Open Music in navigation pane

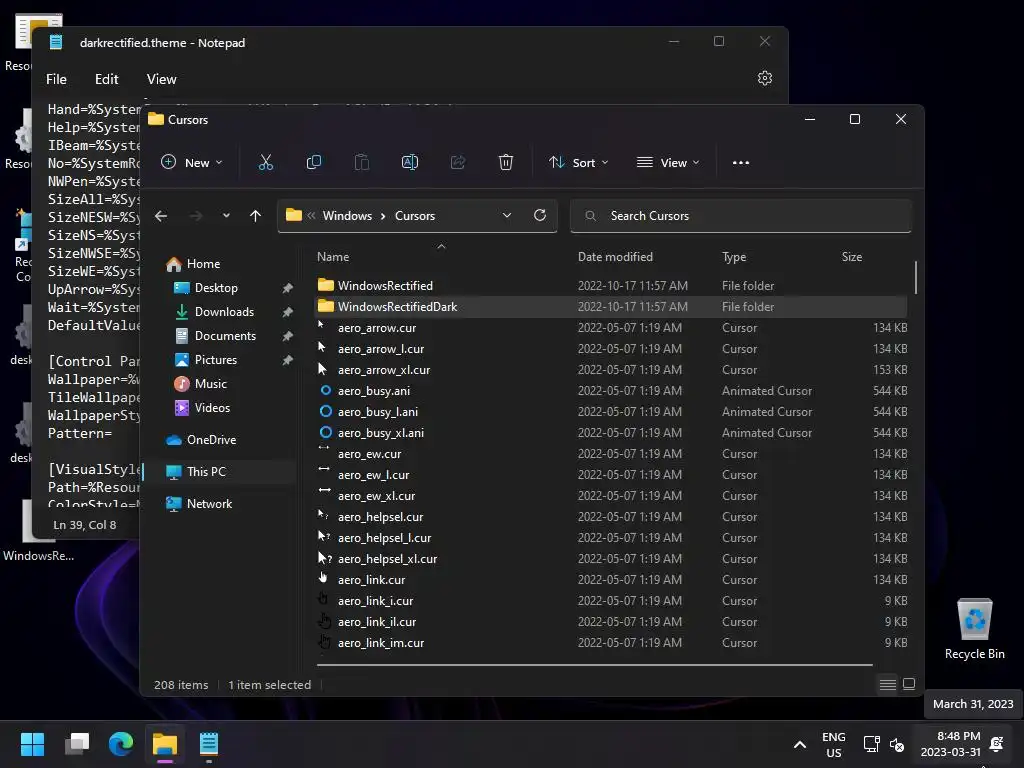pos(210,384)
